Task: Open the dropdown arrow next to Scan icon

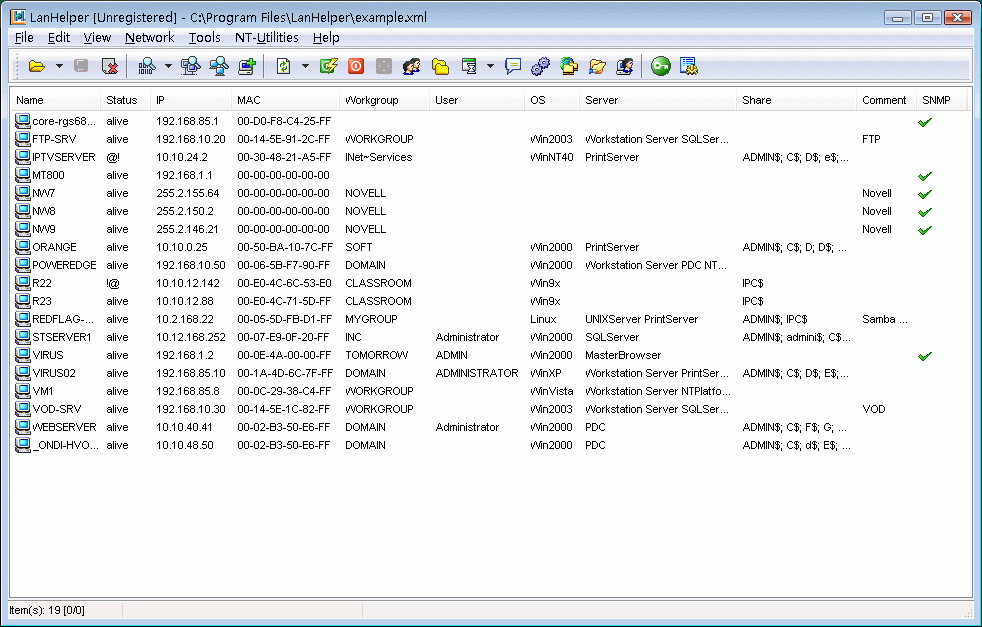Action: (168, 67)
